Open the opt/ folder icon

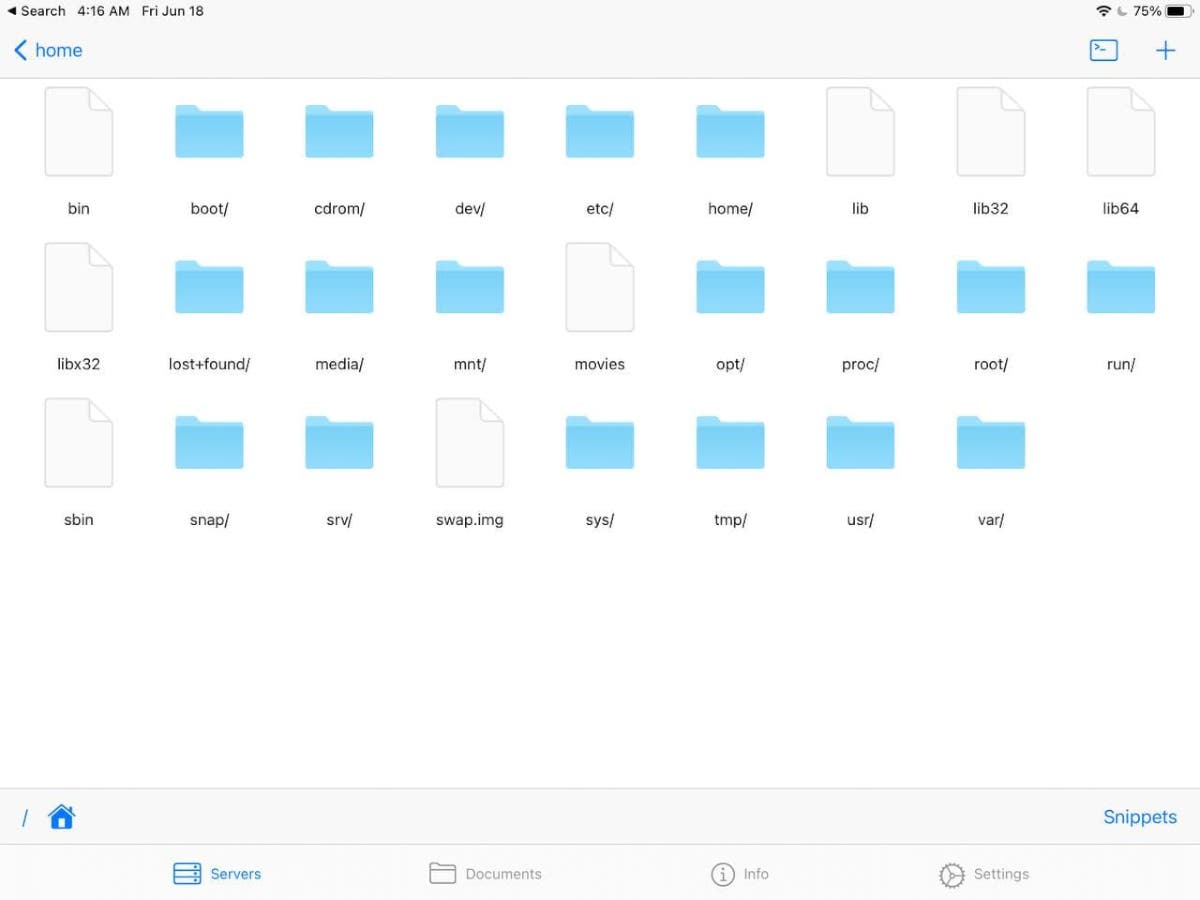click(x=730, y=287)
